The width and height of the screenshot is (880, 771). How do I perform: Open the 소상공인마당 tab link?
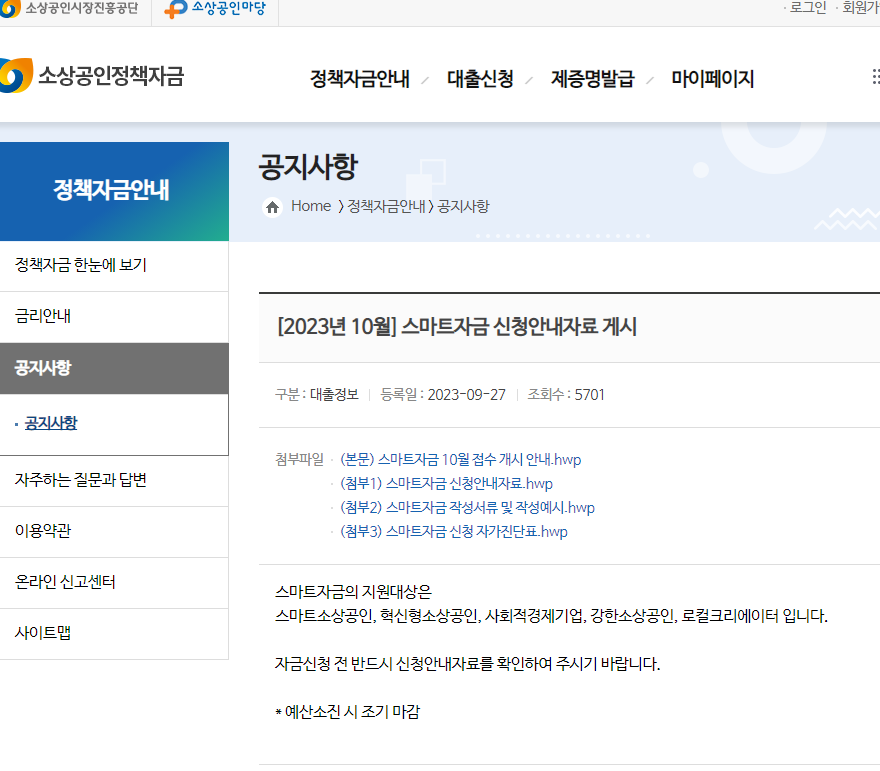coord(215,8)
